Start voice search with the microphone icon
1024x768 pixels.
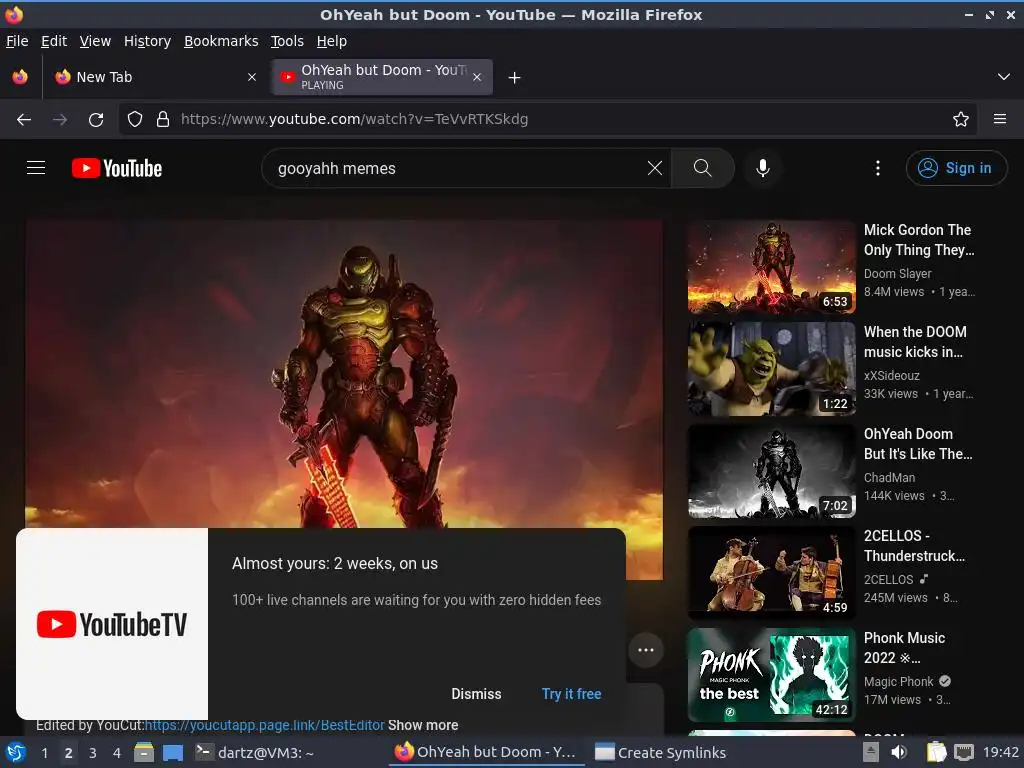[x=762, y=168]
